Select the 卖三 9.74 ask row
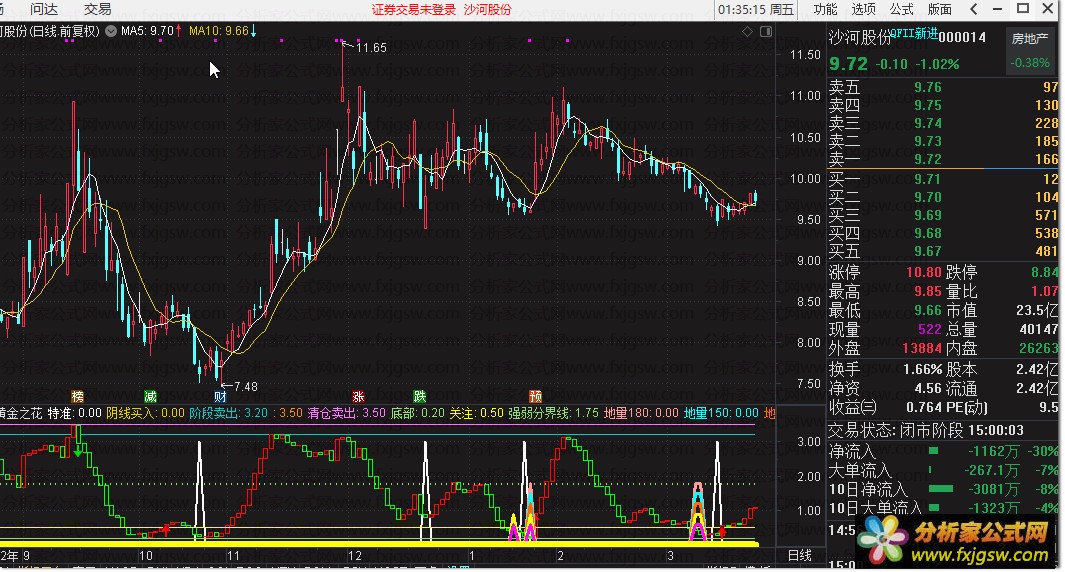 coord(943,123)
